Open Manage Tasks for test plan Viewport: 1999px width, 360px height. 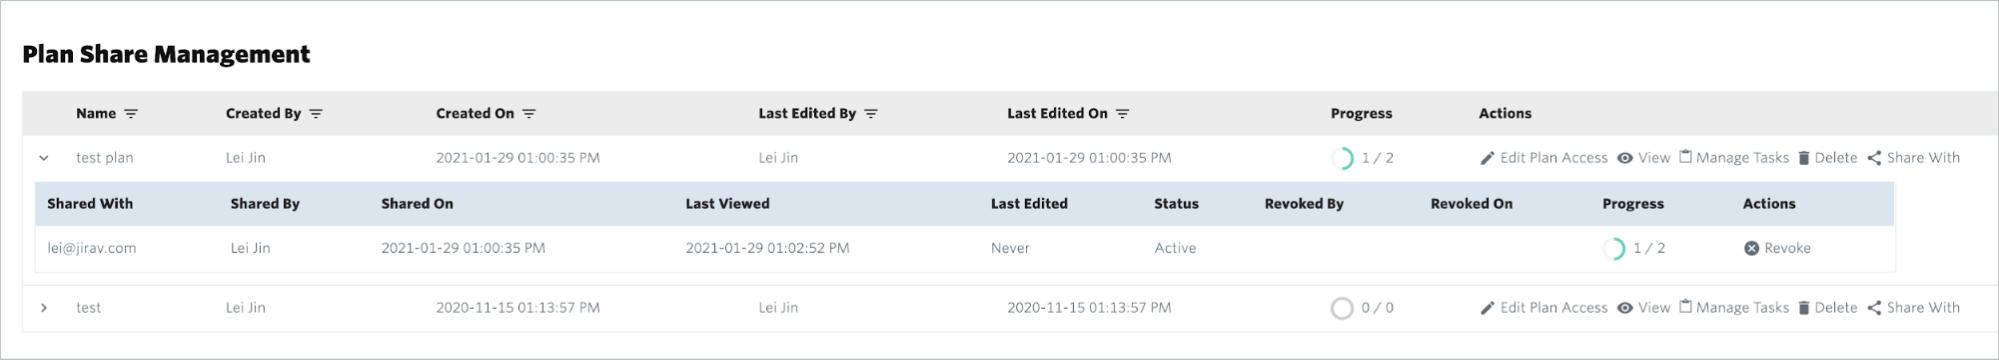1734,158
